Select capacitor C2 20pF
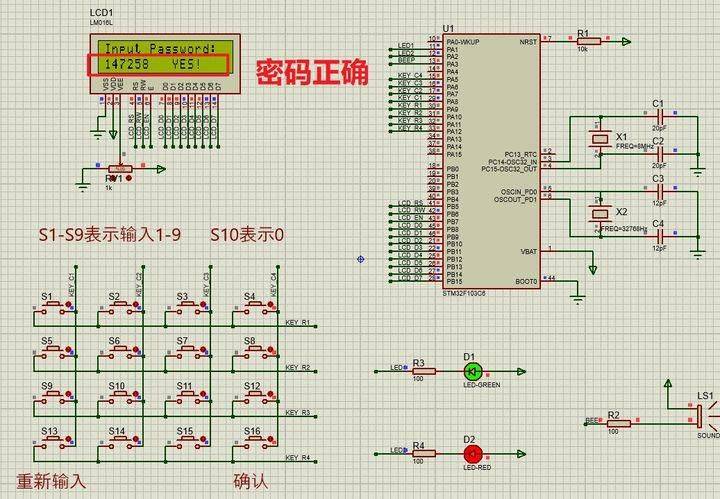 (660, 153)
